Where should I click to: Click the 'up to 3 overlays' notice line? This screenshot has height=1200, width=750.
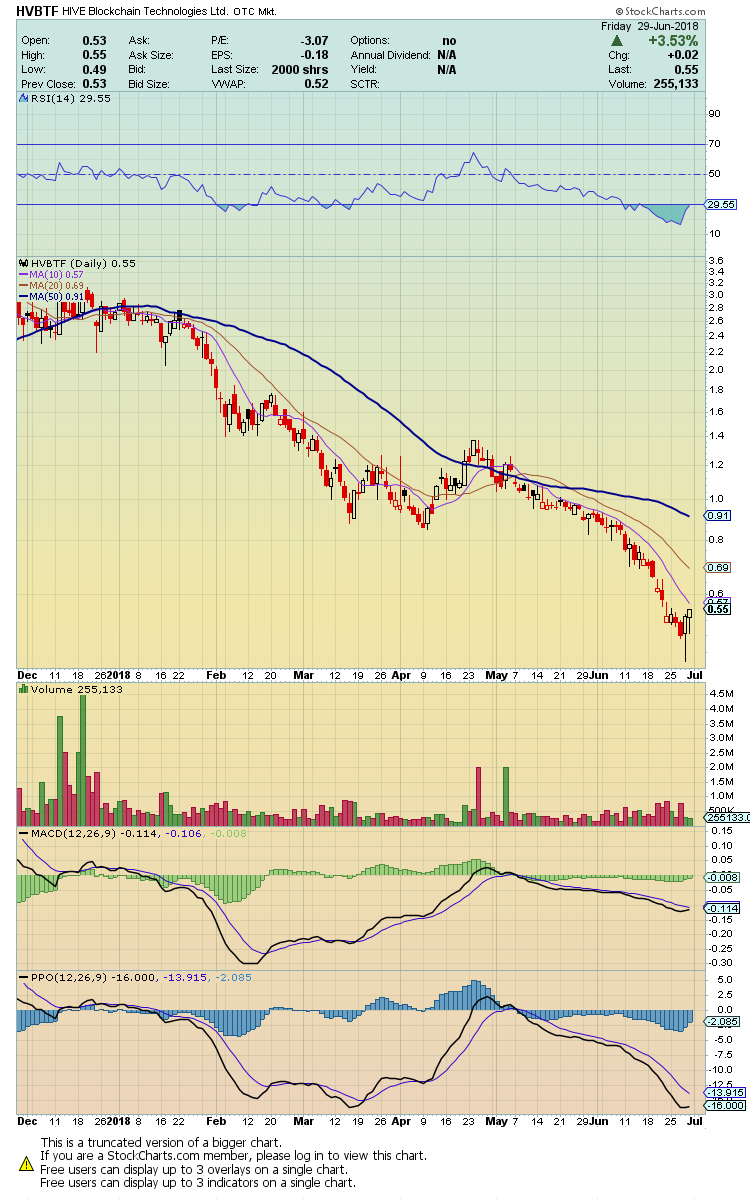[194, 1168]
